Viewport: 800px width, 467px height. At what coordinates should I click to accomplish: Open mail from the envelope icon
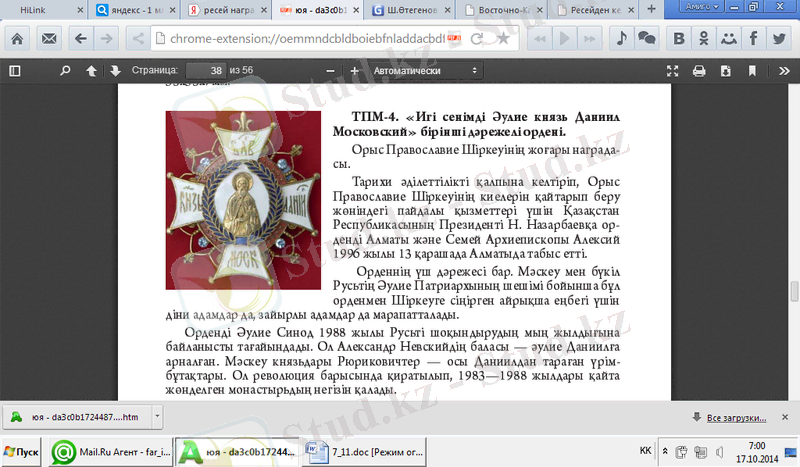click(48, 38)
